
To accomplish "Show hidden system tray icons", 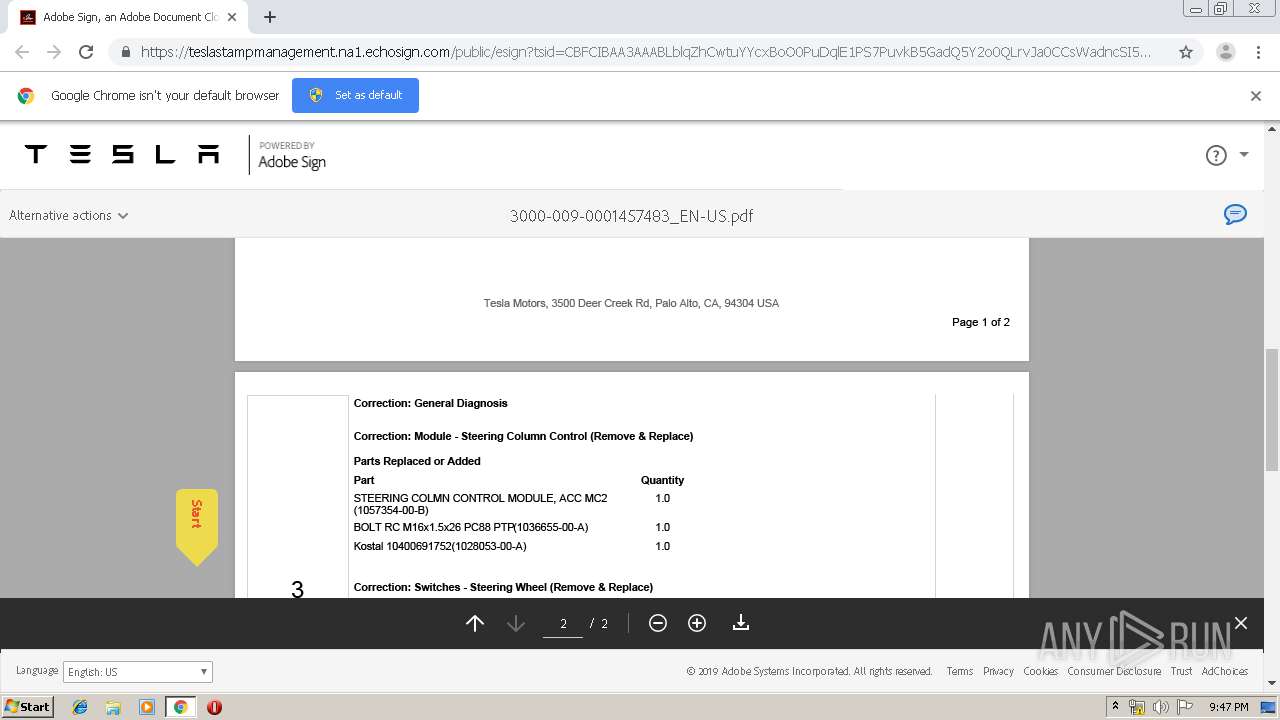I will pyautogui.click(x=1116, y=707).
